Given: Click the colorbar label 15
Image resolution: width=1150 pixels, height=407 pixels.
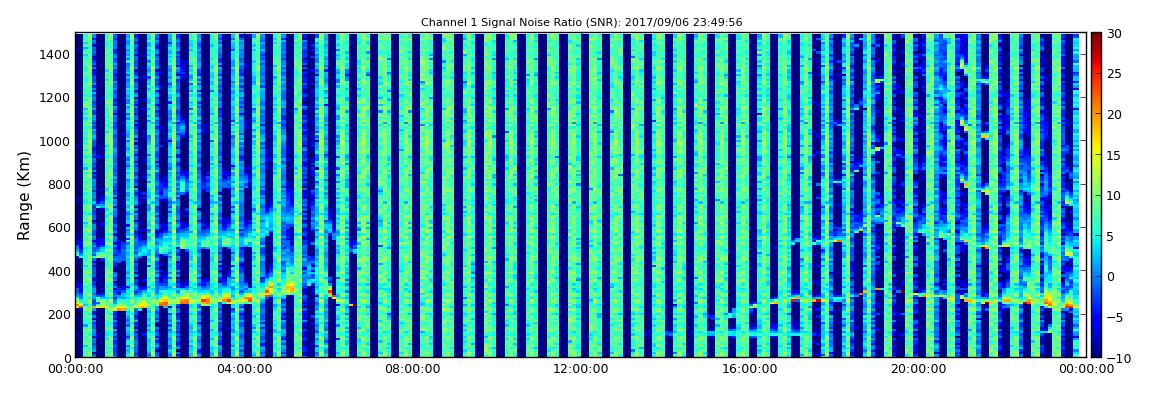Looking at the screenshot, I should (x=1114, y=155).
